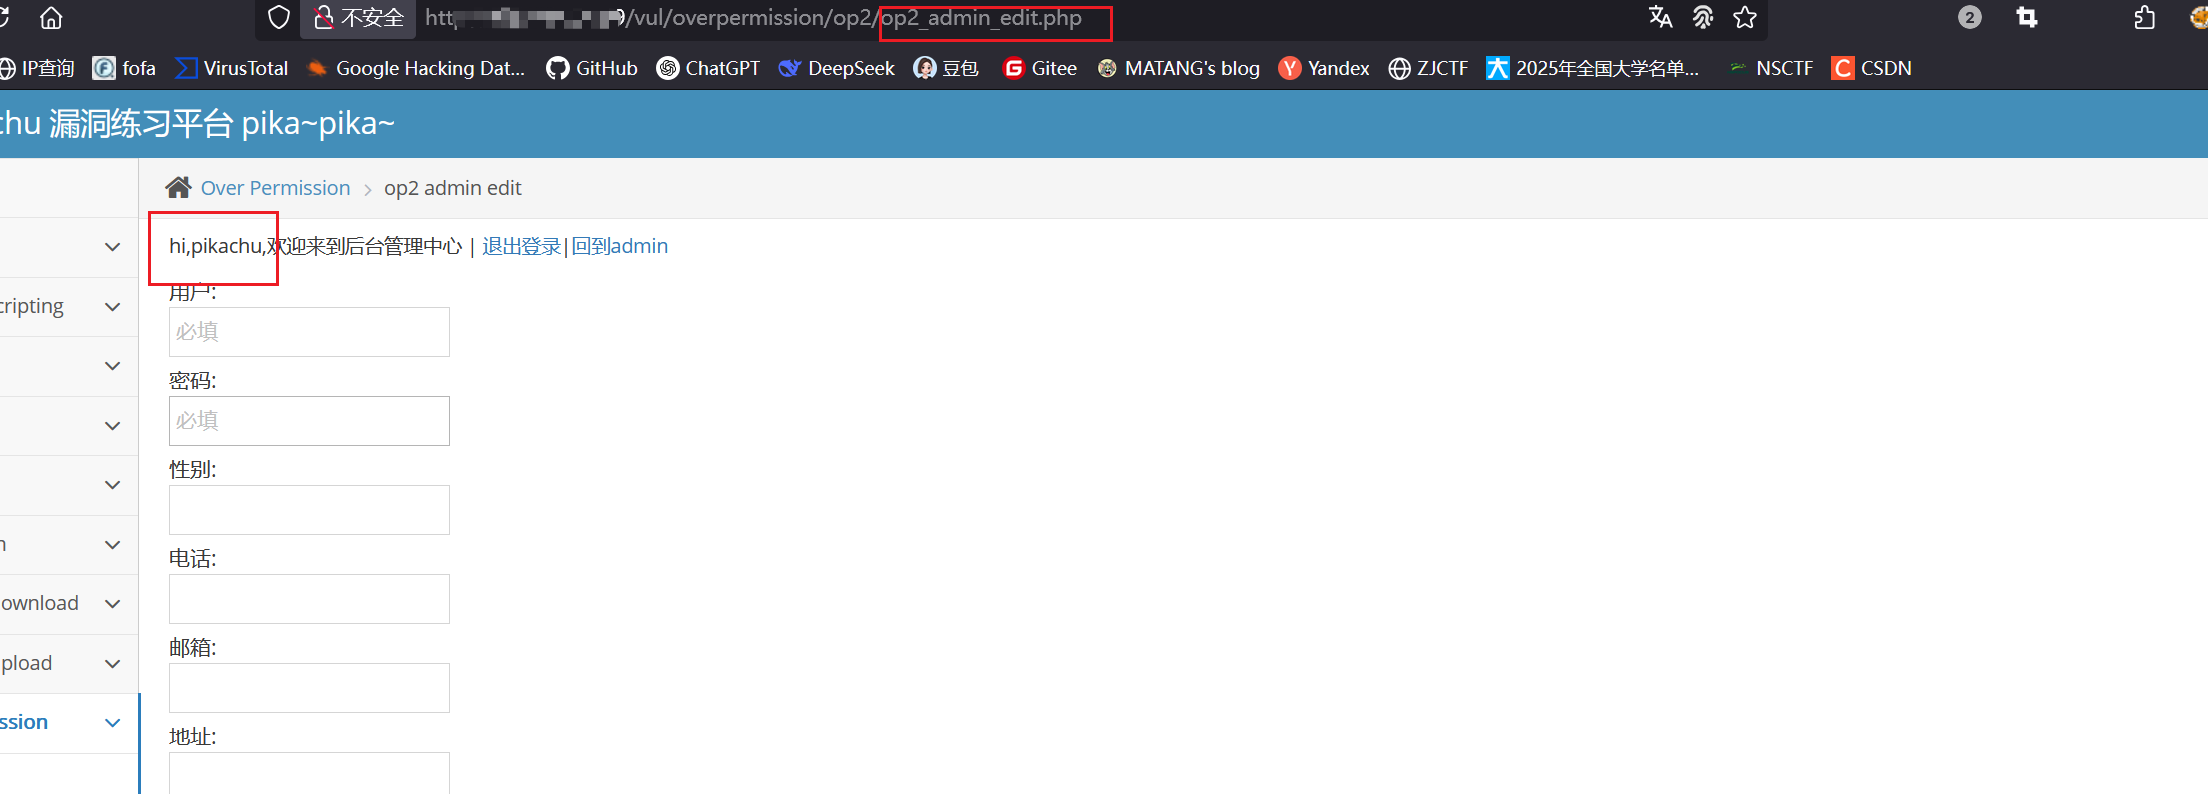
Task: Open the ChatGPT bookmark
Action: pos(708,68)
